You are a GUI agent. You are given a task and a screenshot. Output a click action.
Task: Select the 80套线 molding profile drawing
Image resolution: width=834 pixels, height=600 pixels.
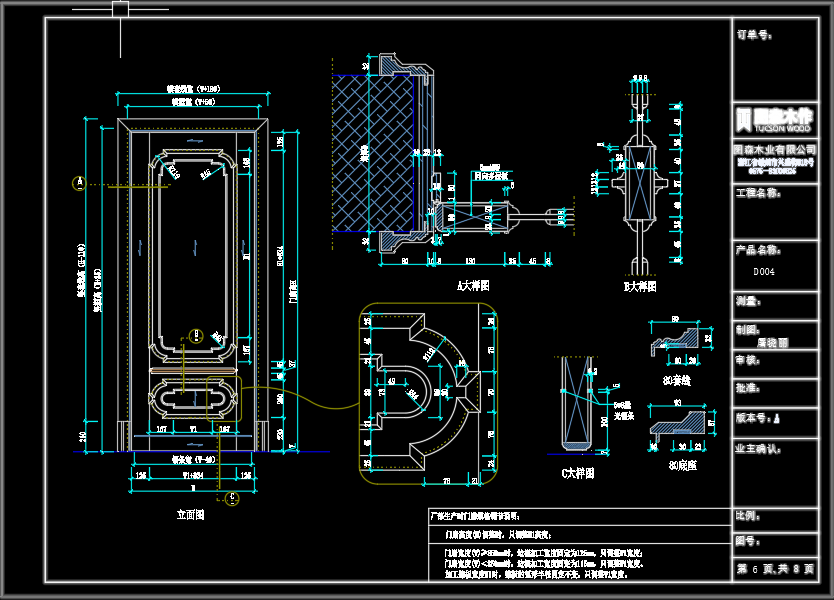click(x=677, y=340)
